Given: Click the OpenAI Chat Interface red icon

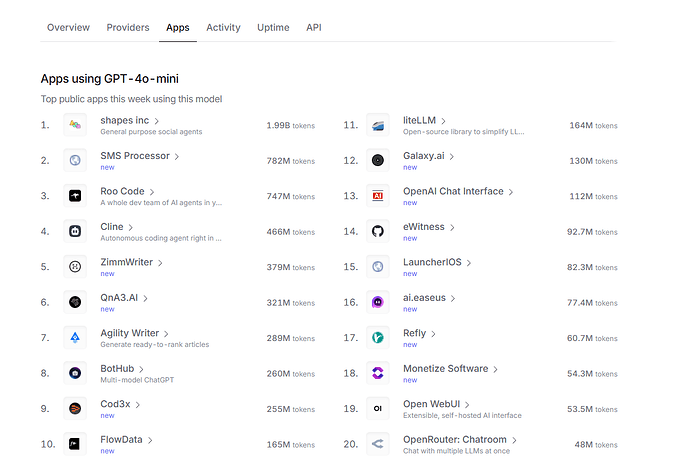Looking at the screenshot, I should (x=378, y=196).
